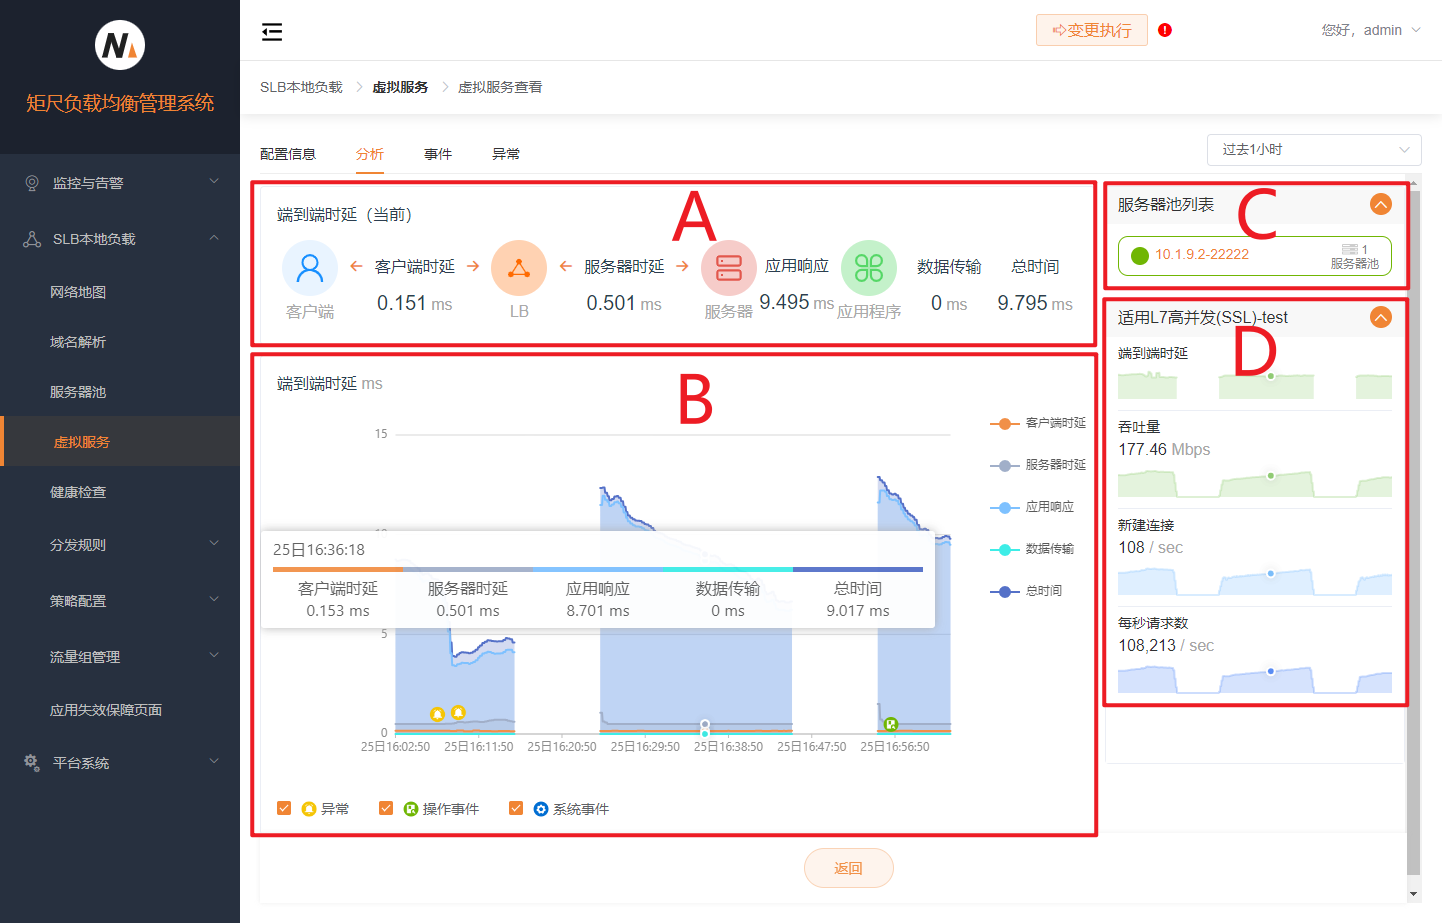The image size is (1442, 923).
Task: Collapse the 服务器池列表 panel
Action: [1380, 204]
